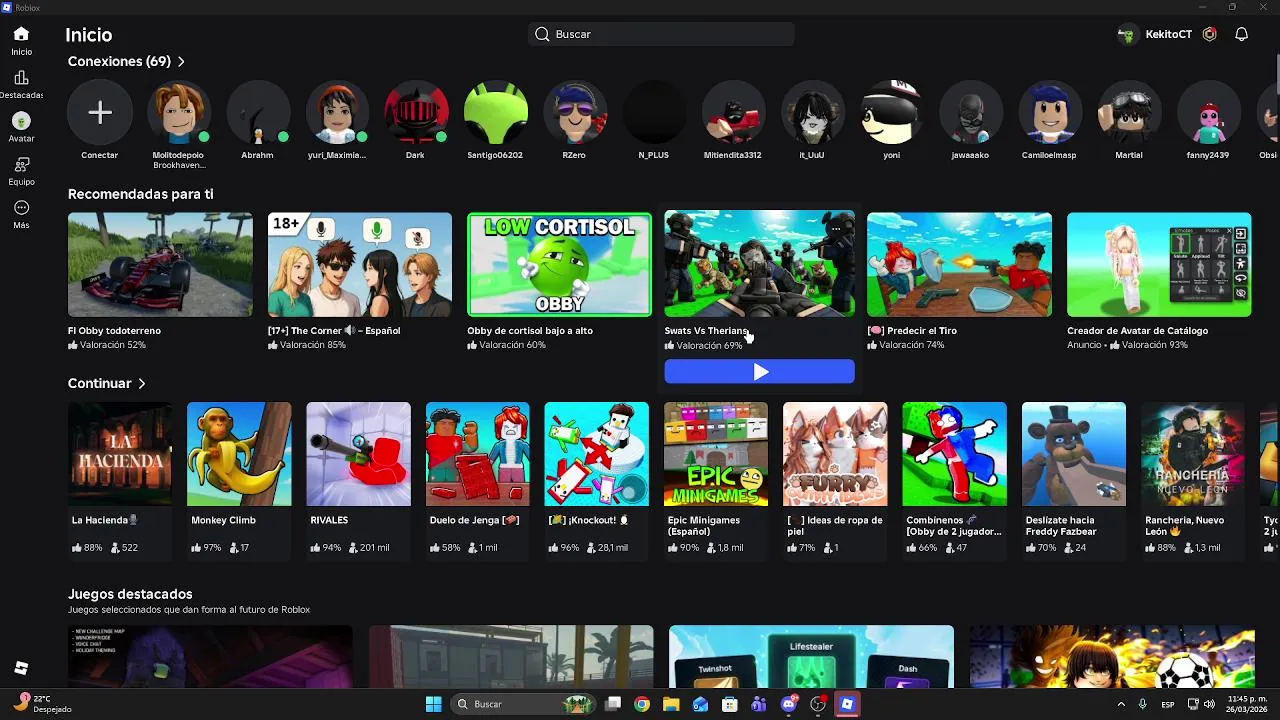The height and width of the screenshot is (720, 1280).
Task: Open KekitoCT profile avatar
Action: 1128,34
